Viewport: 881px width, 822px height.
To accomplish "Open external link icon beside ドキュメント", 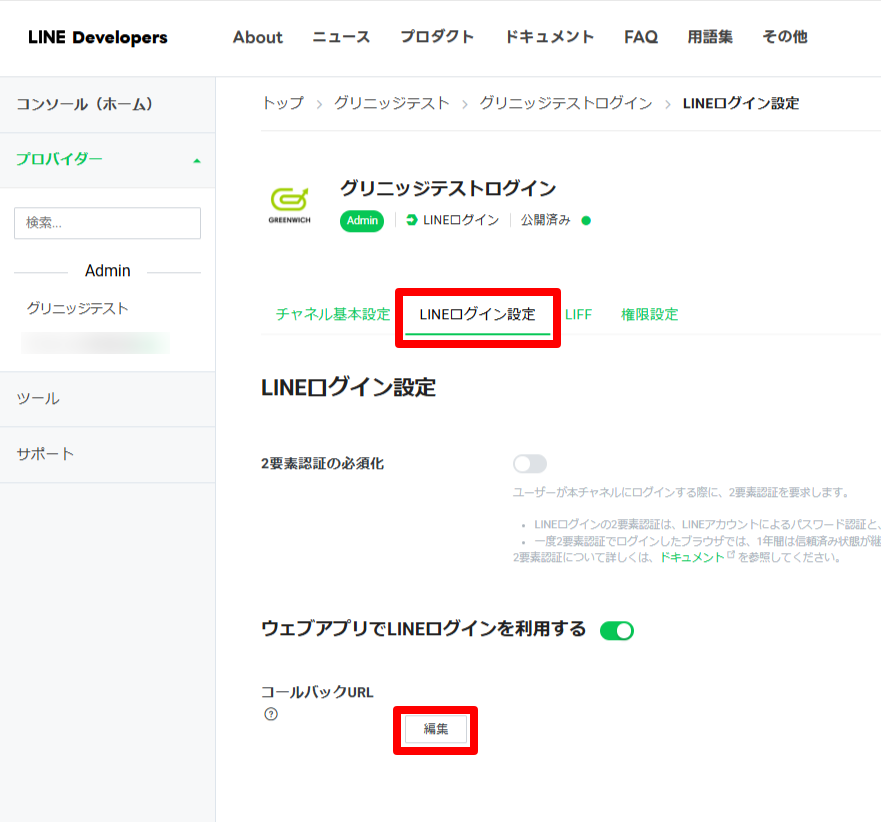I will click(x=730, y=555).
